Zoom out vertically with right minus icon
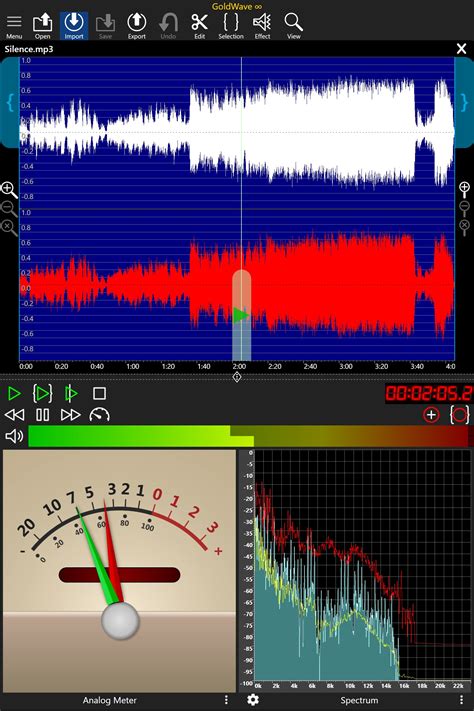Viewport: 474px width, 711px height. (464, 208)
